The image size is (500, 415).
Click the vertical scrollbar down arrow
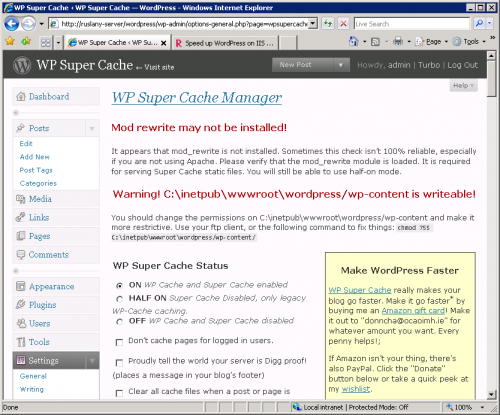[x=491, y=394]
